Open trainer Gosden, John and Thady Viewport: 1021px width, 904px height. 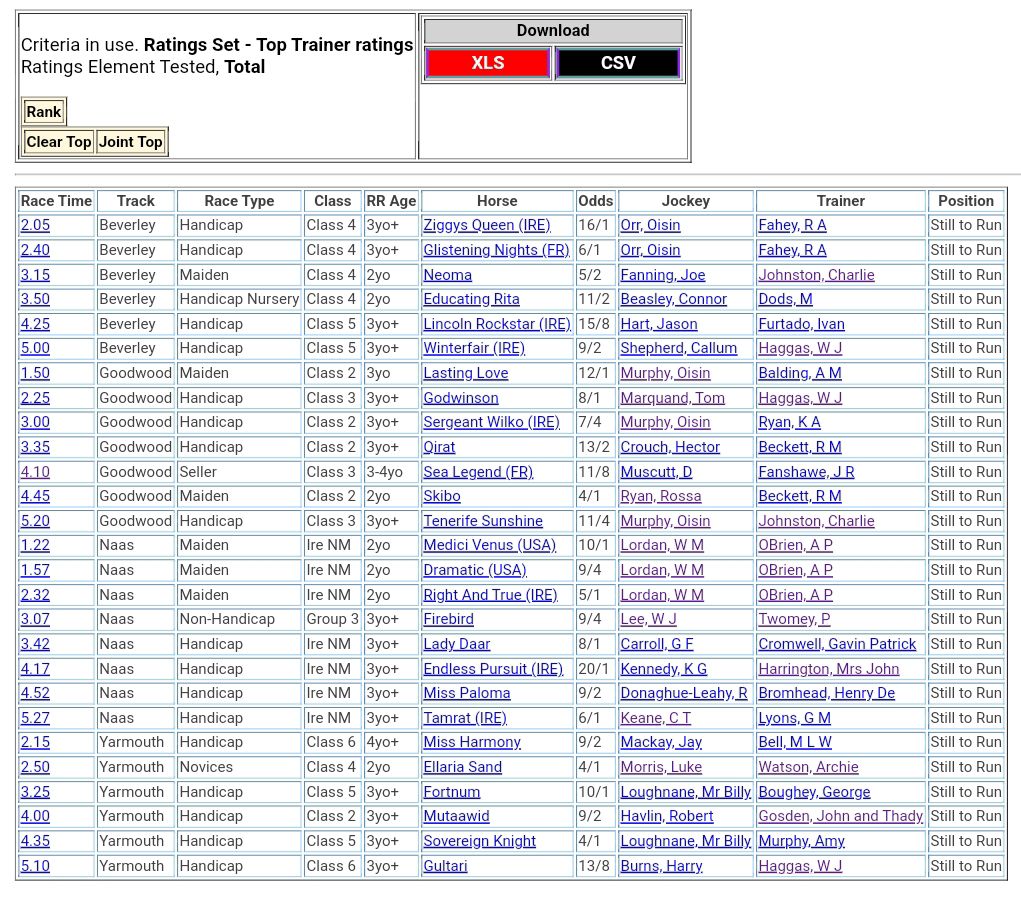[x=840, y=816]
